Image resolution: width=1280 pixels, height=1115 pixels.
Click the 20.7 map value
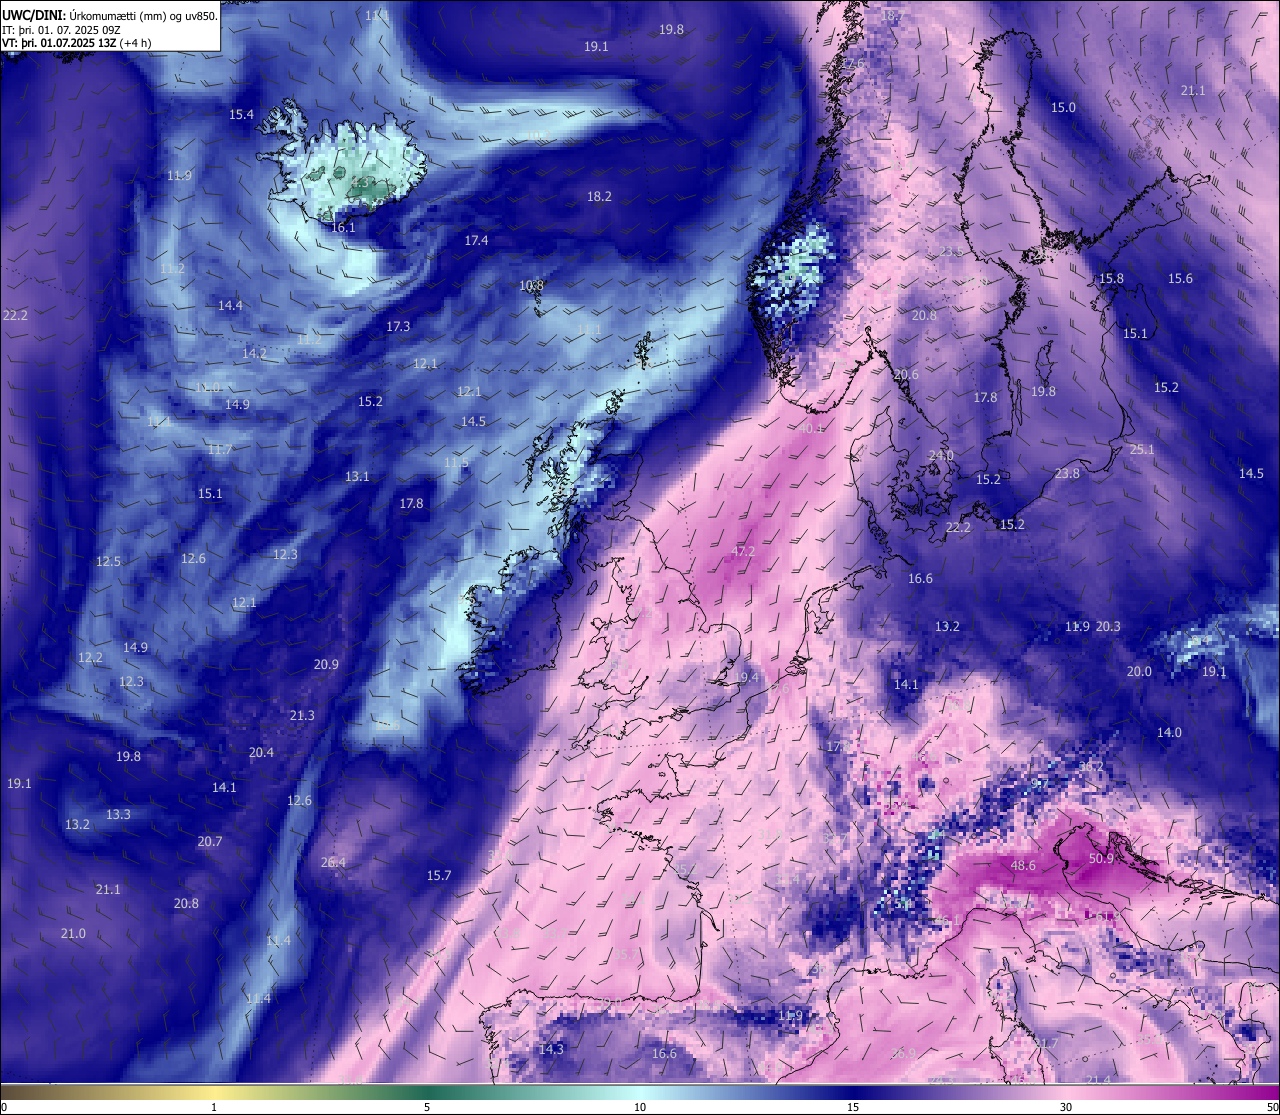(x=210, y=842)
